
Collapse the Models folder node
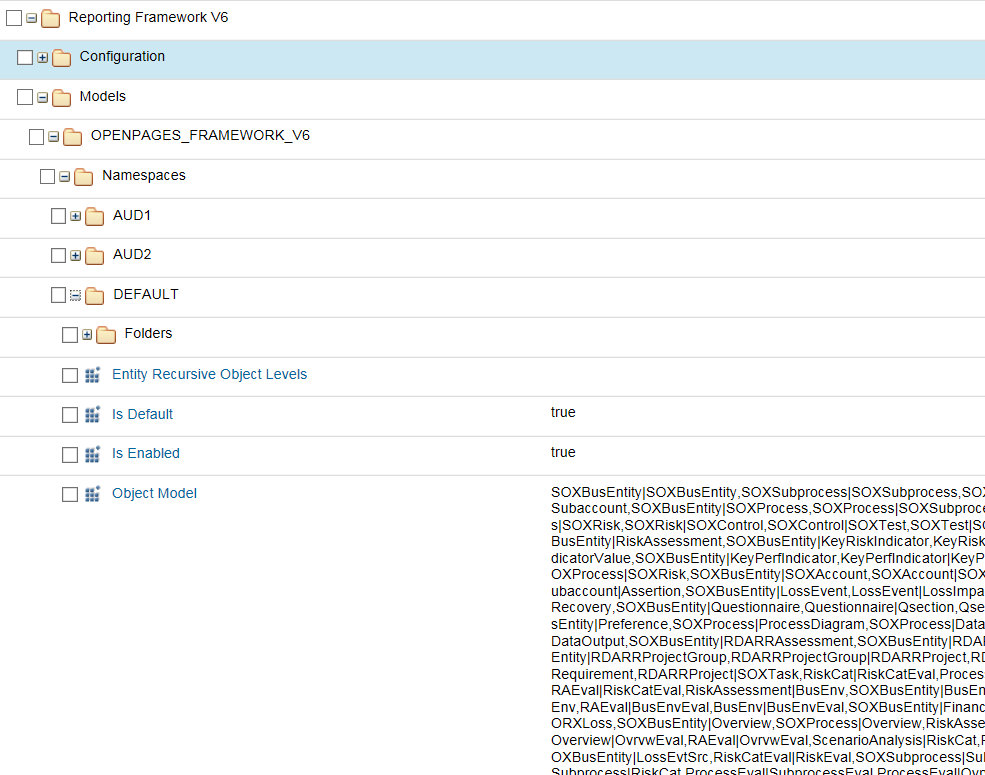(42, 97)
